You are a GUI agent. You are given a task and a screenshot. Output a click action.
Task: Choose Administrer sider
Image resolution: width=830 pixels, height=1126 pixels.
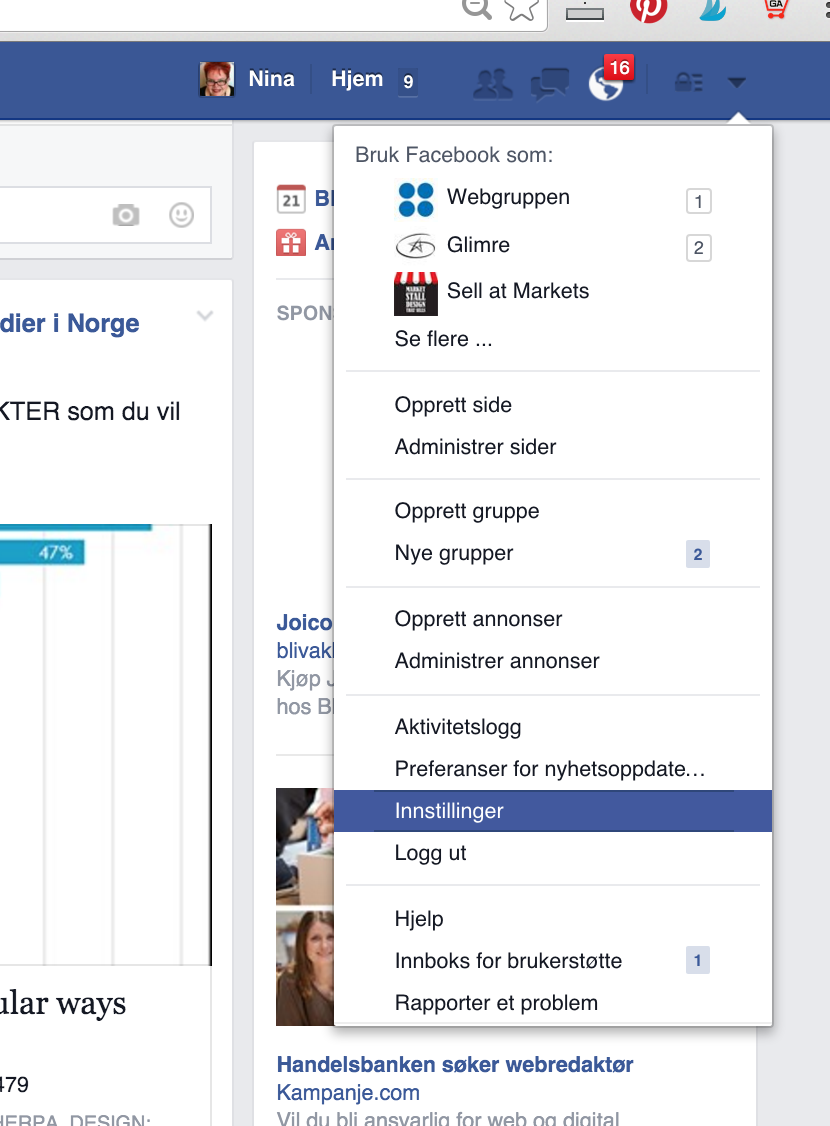click(475, 447)
